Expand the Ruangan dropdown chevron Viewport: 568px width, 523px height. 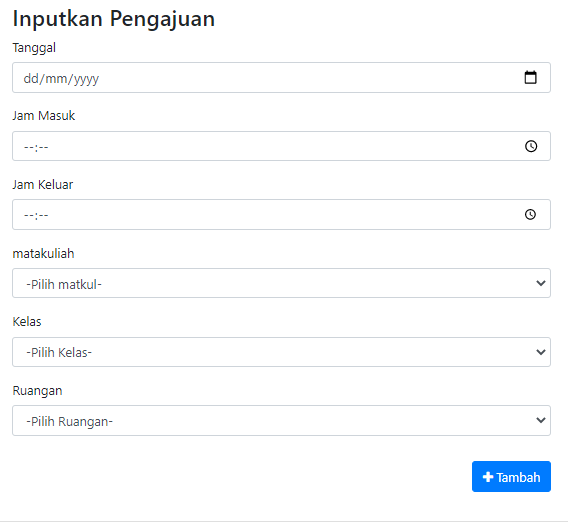(x=540, y=420)
